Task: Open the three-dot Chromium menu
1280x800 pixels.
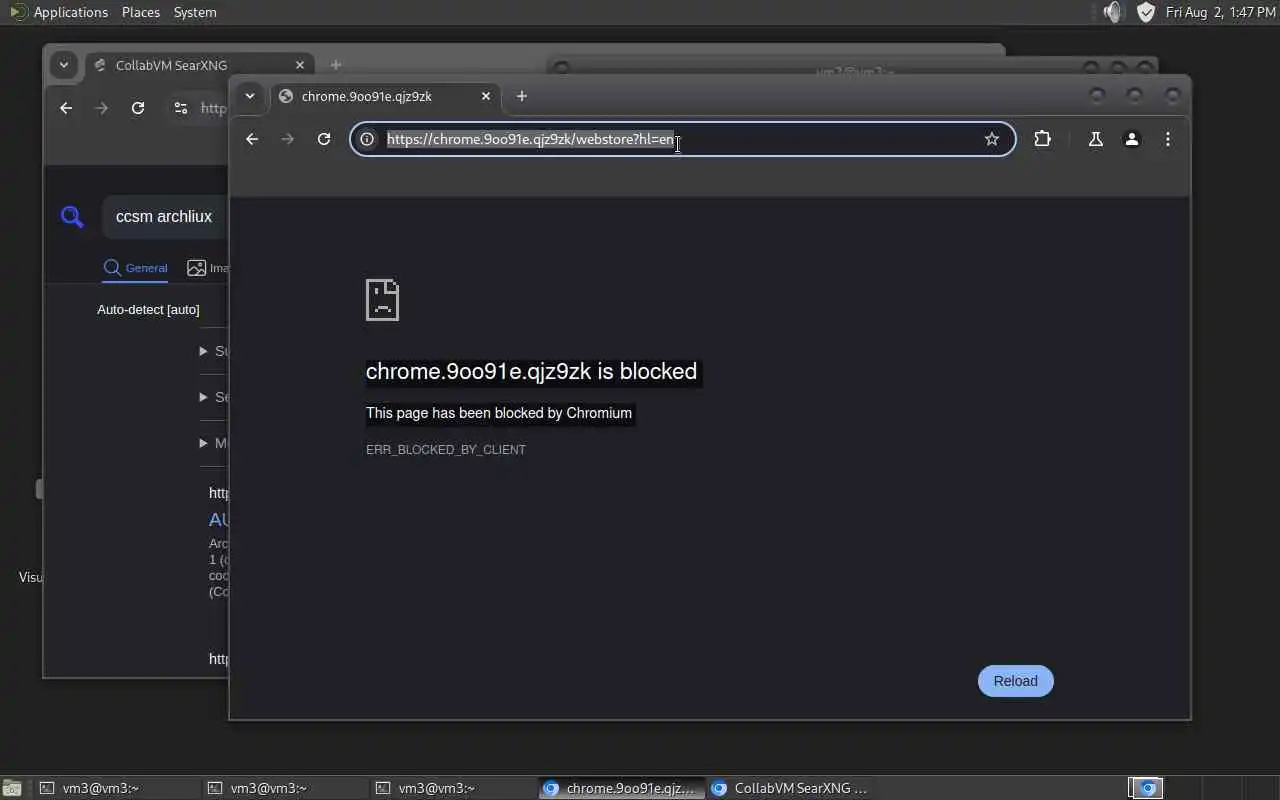Action: pyautogui.click(x=1168, y=139)
